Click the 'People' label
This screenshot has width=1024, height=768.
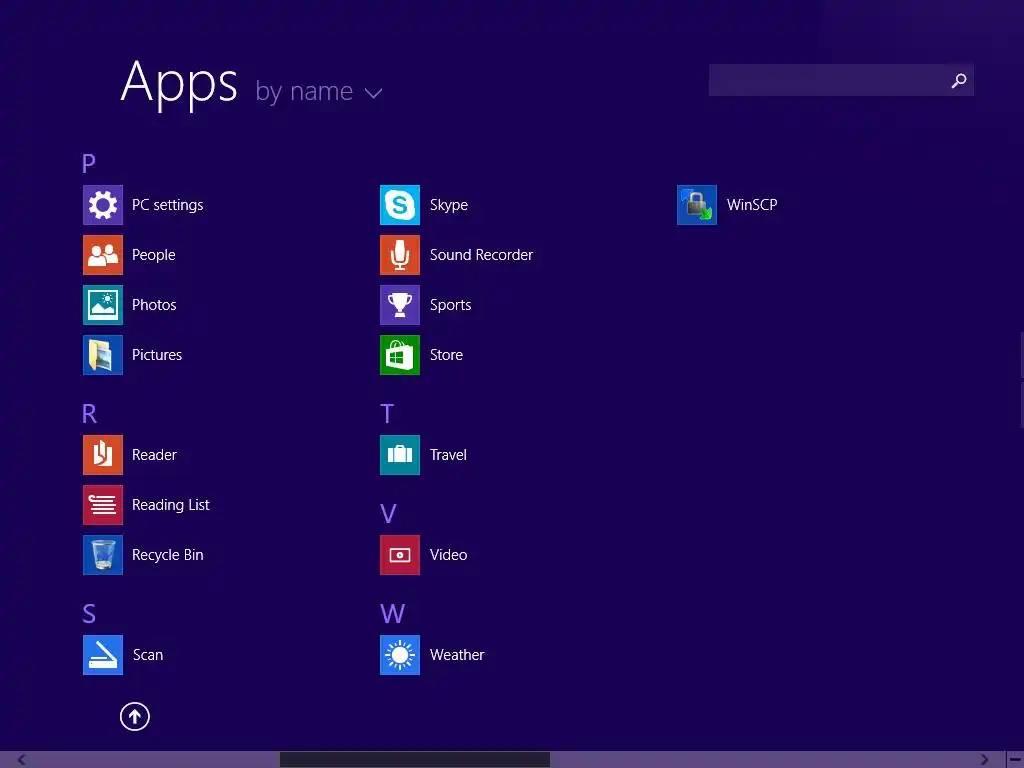153,255
